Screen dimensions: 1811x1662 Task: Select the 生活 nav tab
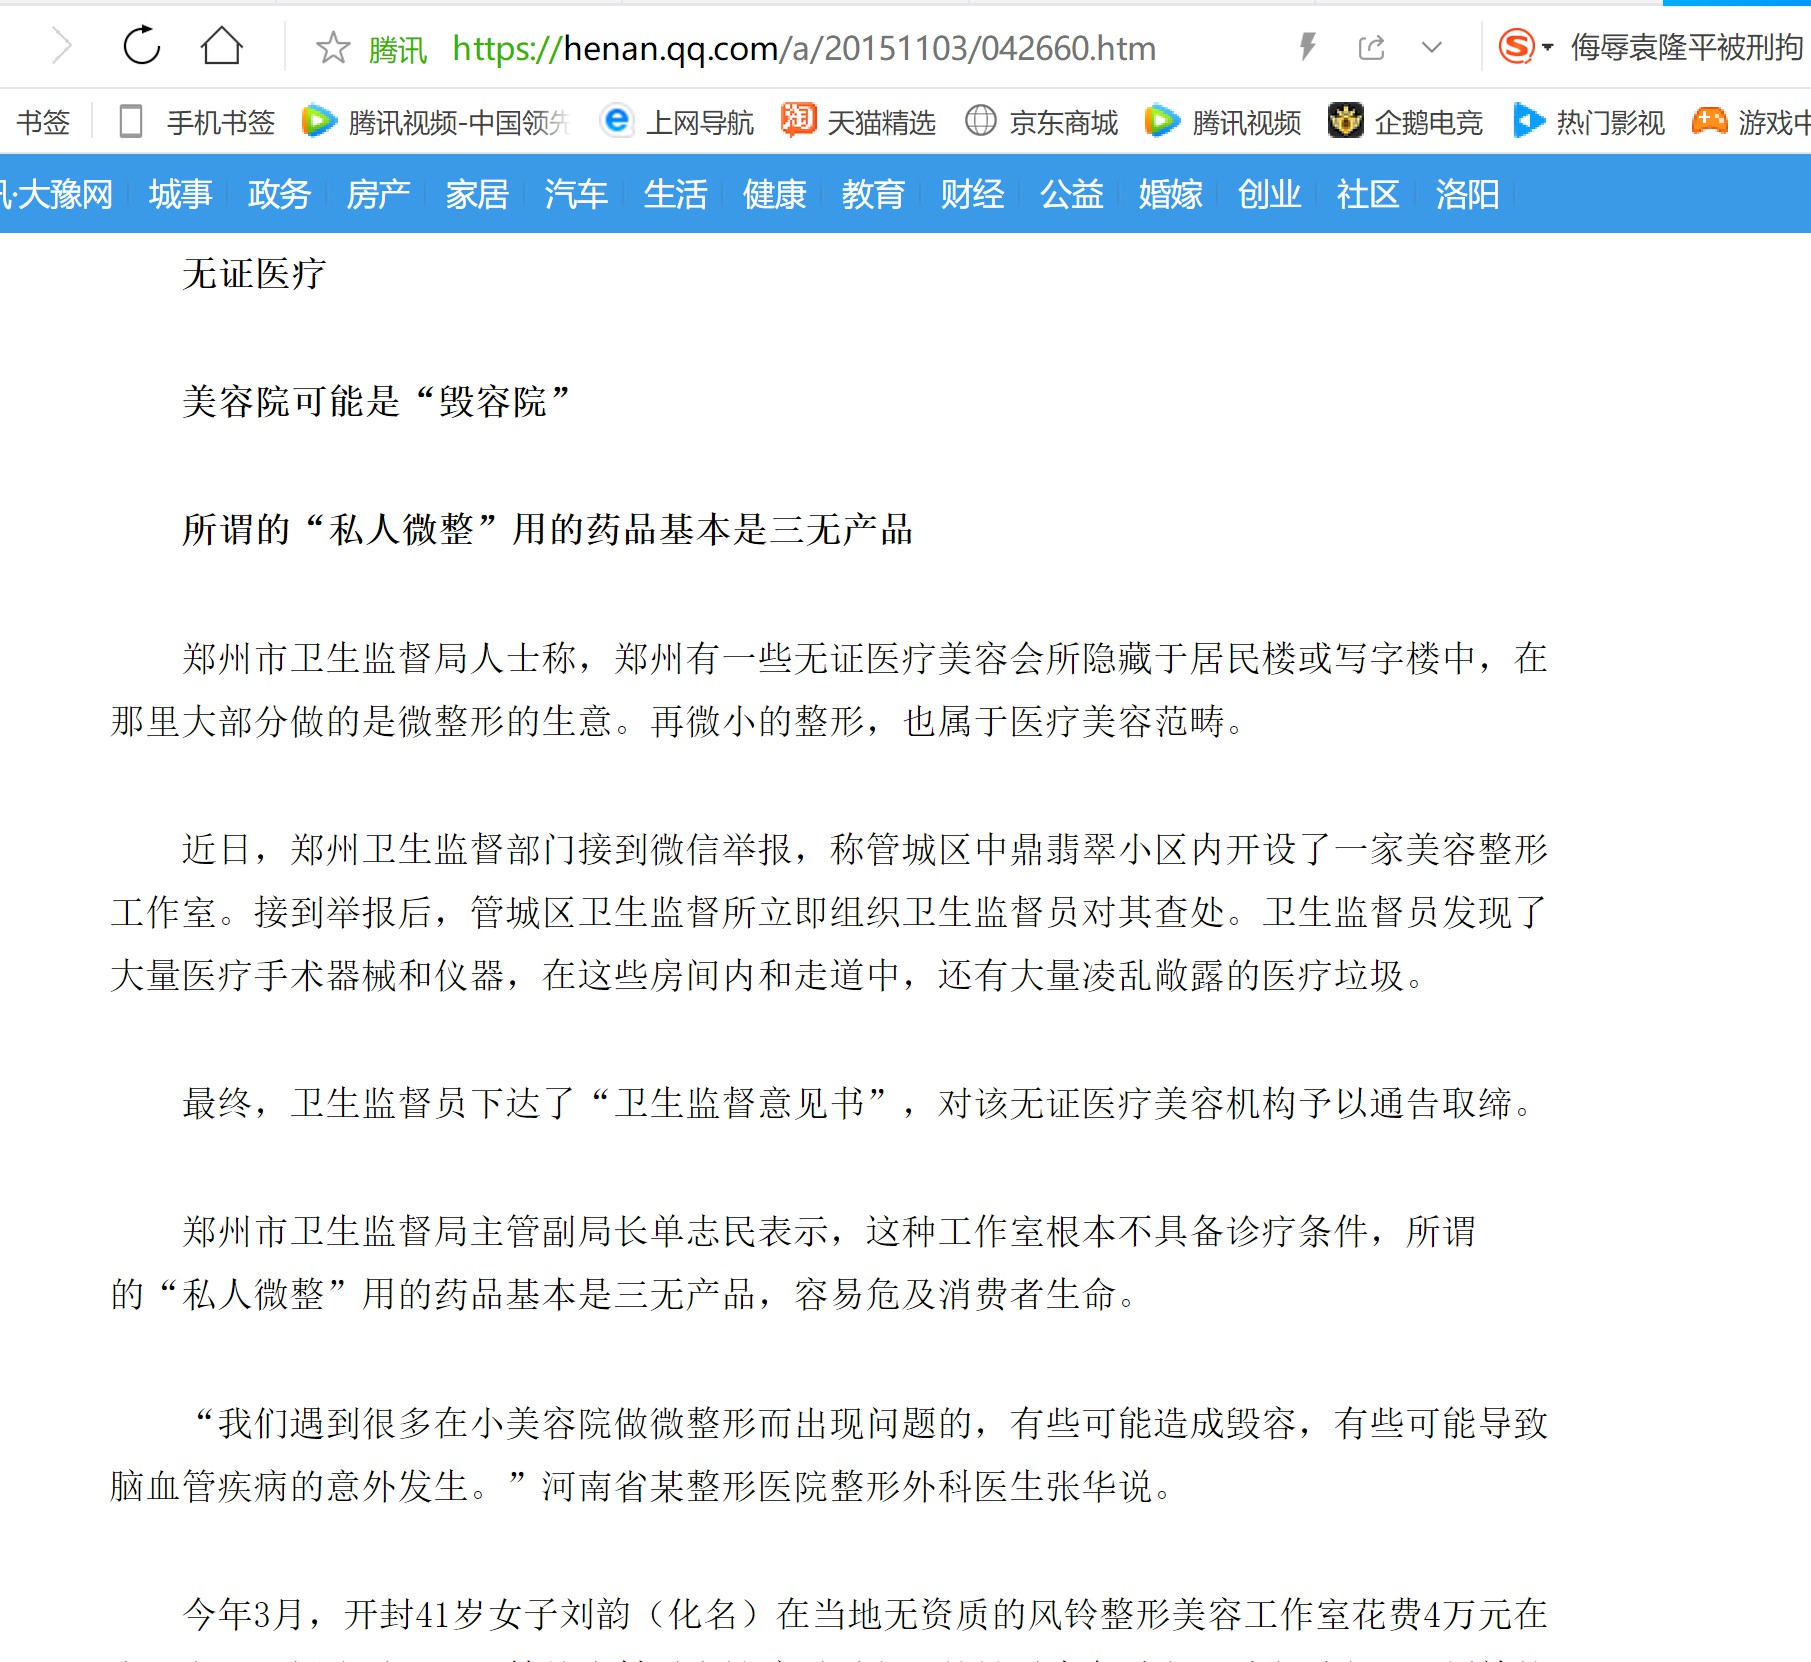[675, 194]
